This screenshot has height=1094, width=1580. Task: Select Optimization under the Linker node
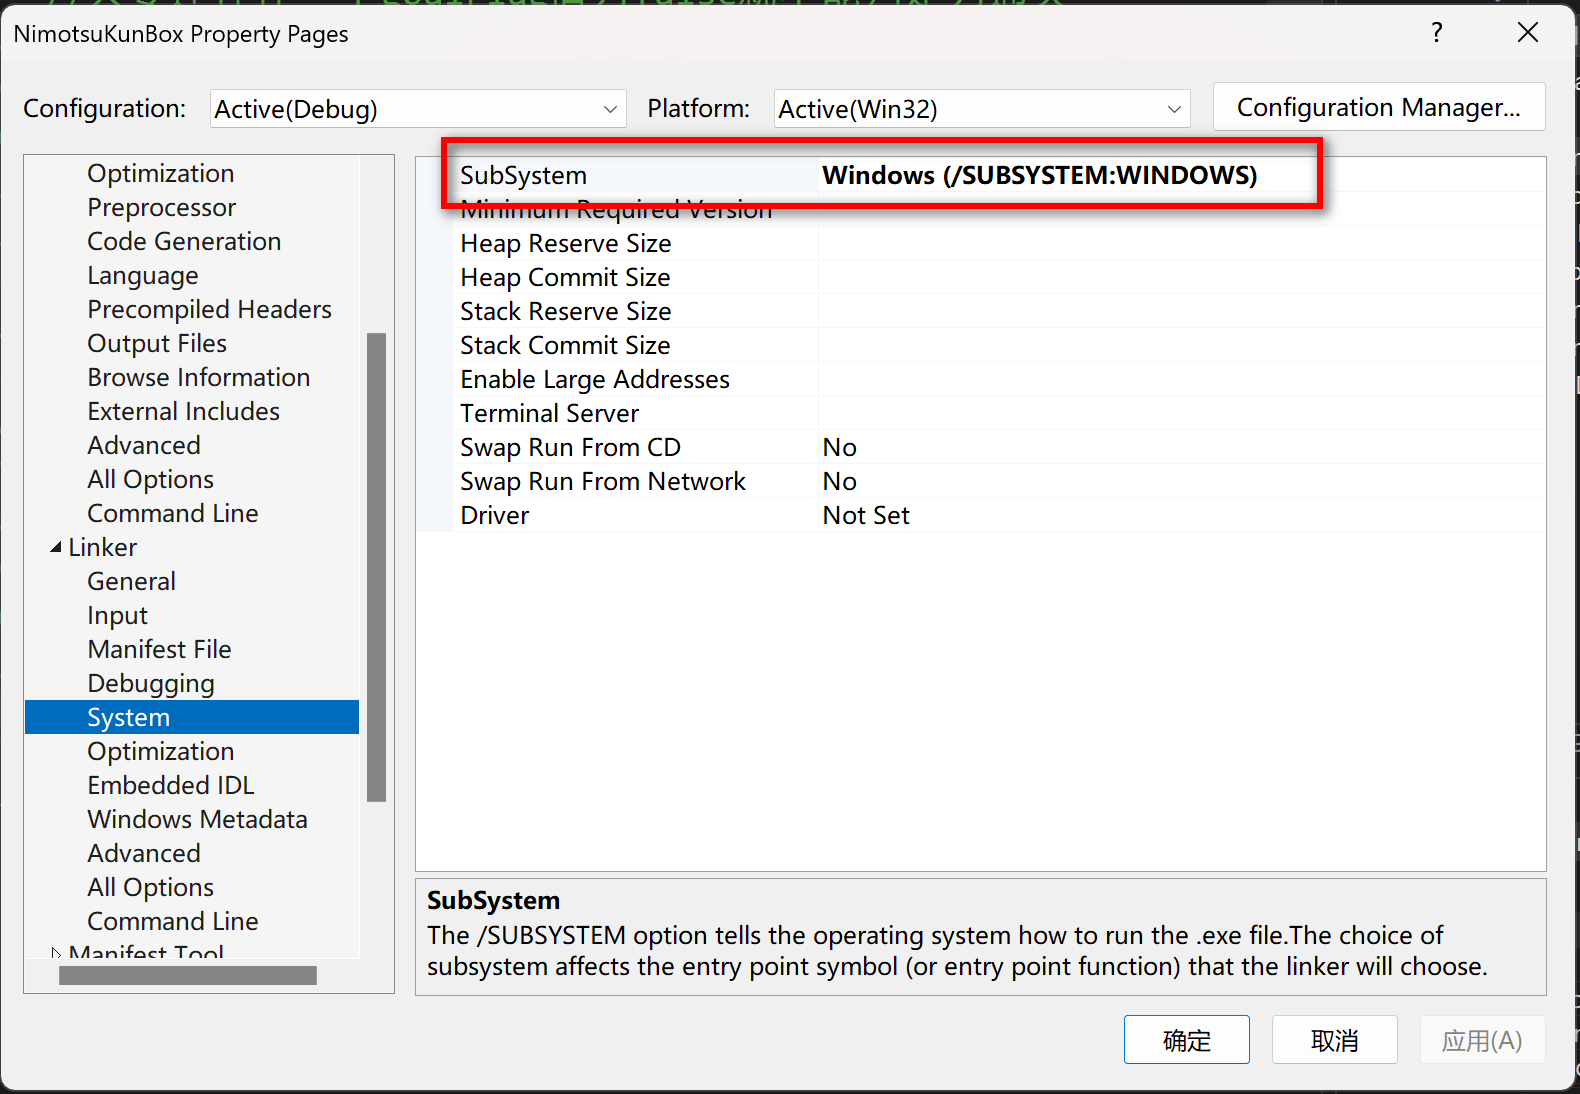pos(160,751)
